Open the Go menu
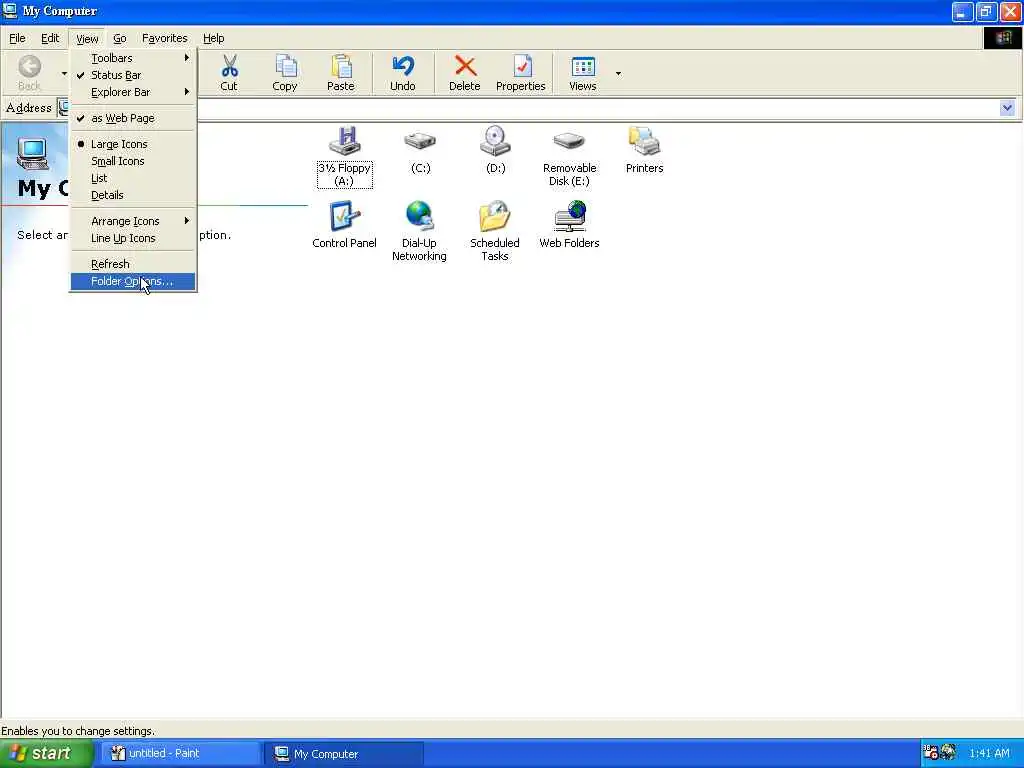The height and width of the screenshot is (768, 1024). point(120,38)
